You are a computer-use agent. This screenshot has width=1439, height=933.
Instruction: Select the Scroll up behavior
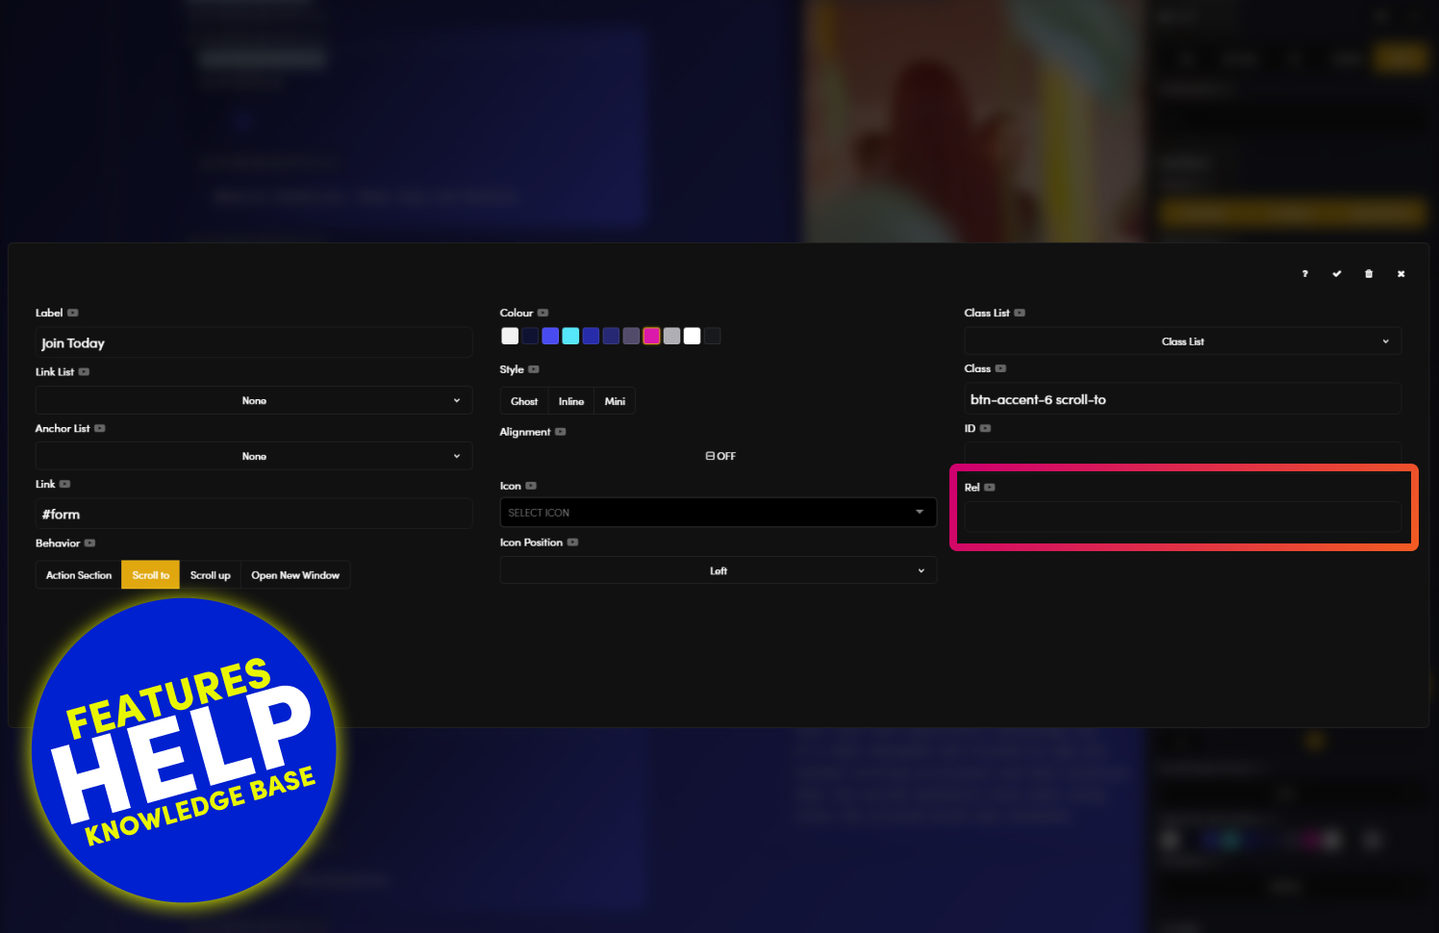tap(210, 576)
